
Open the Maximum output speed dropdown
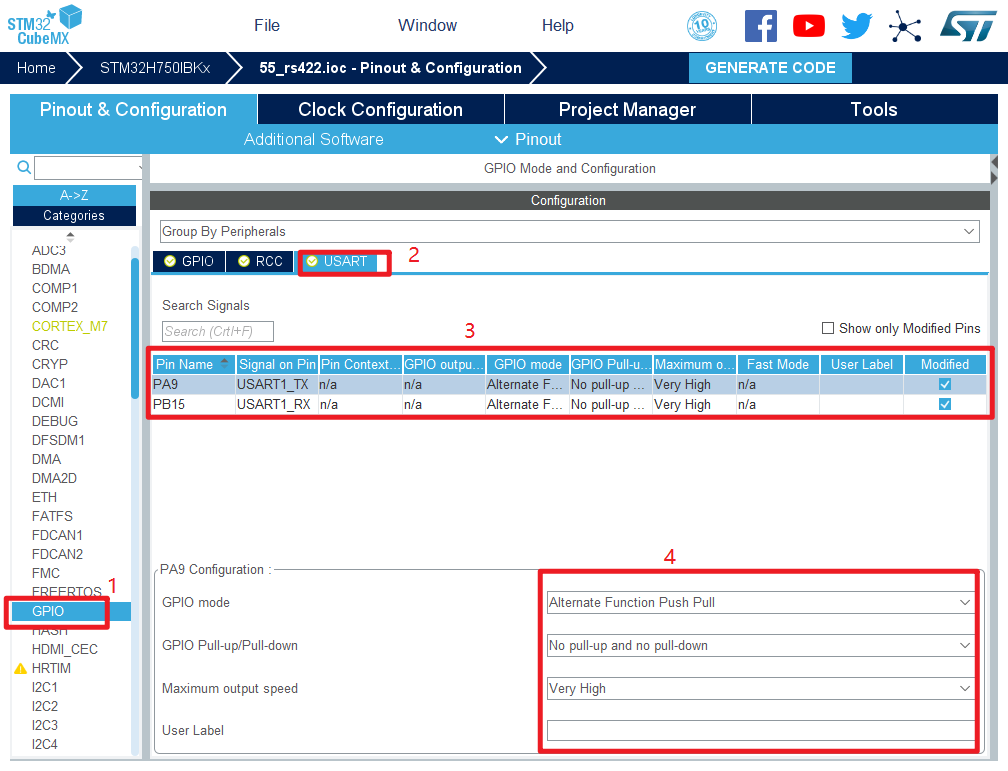point(760,688)
